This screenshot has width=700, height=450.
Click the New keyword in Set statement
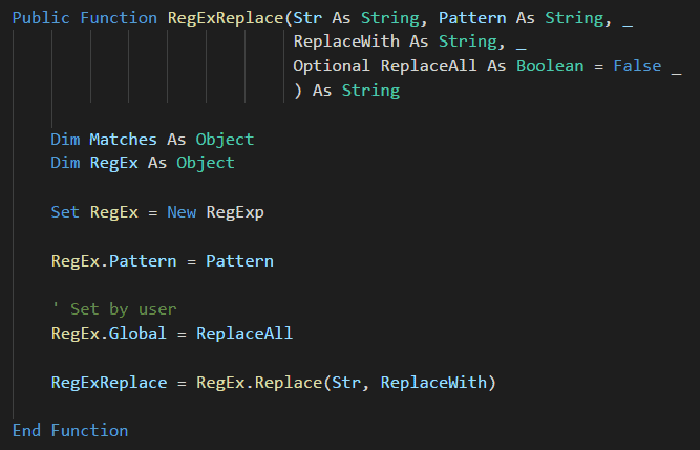(181, 212)
